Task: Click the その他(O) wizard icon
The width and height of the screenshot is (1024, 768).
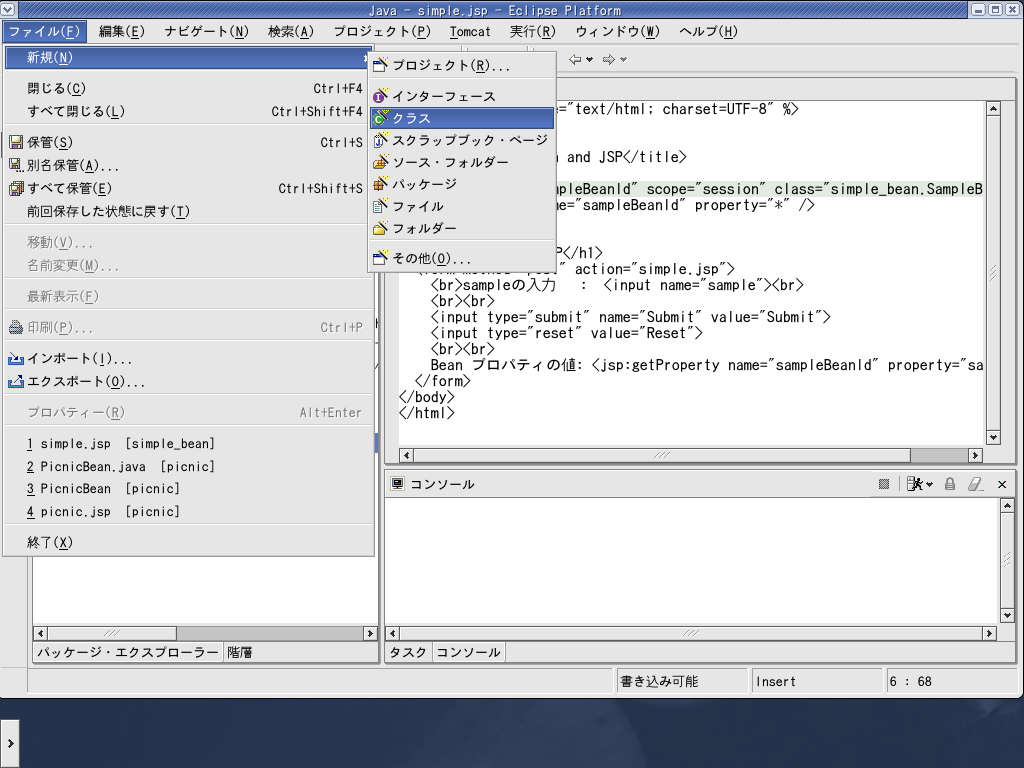Action: coord(380,259)
